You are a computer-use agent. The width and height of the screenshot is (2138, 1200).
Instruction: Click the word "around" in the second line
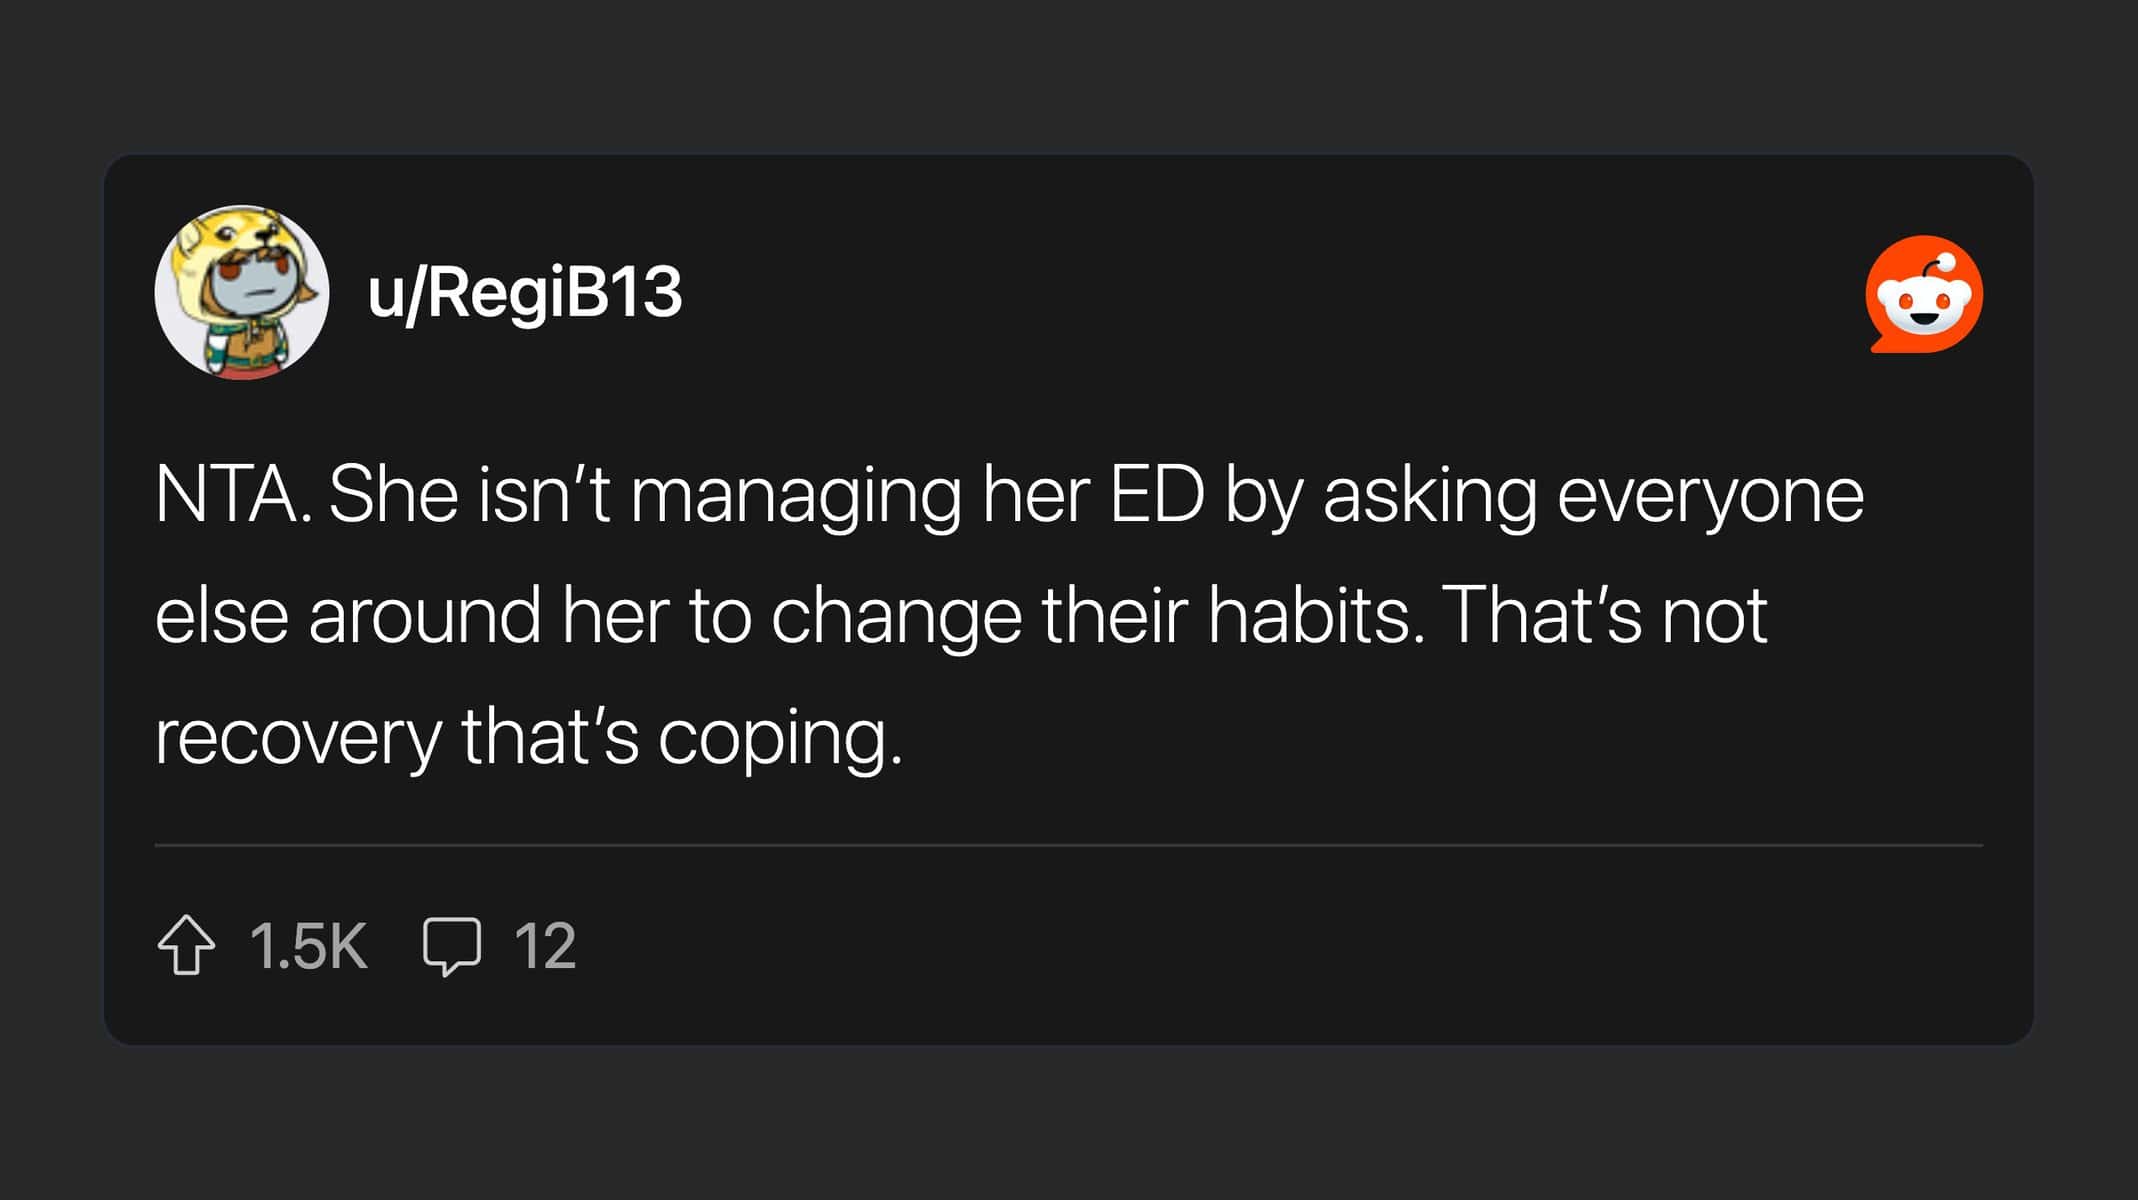tap(425, 616)
